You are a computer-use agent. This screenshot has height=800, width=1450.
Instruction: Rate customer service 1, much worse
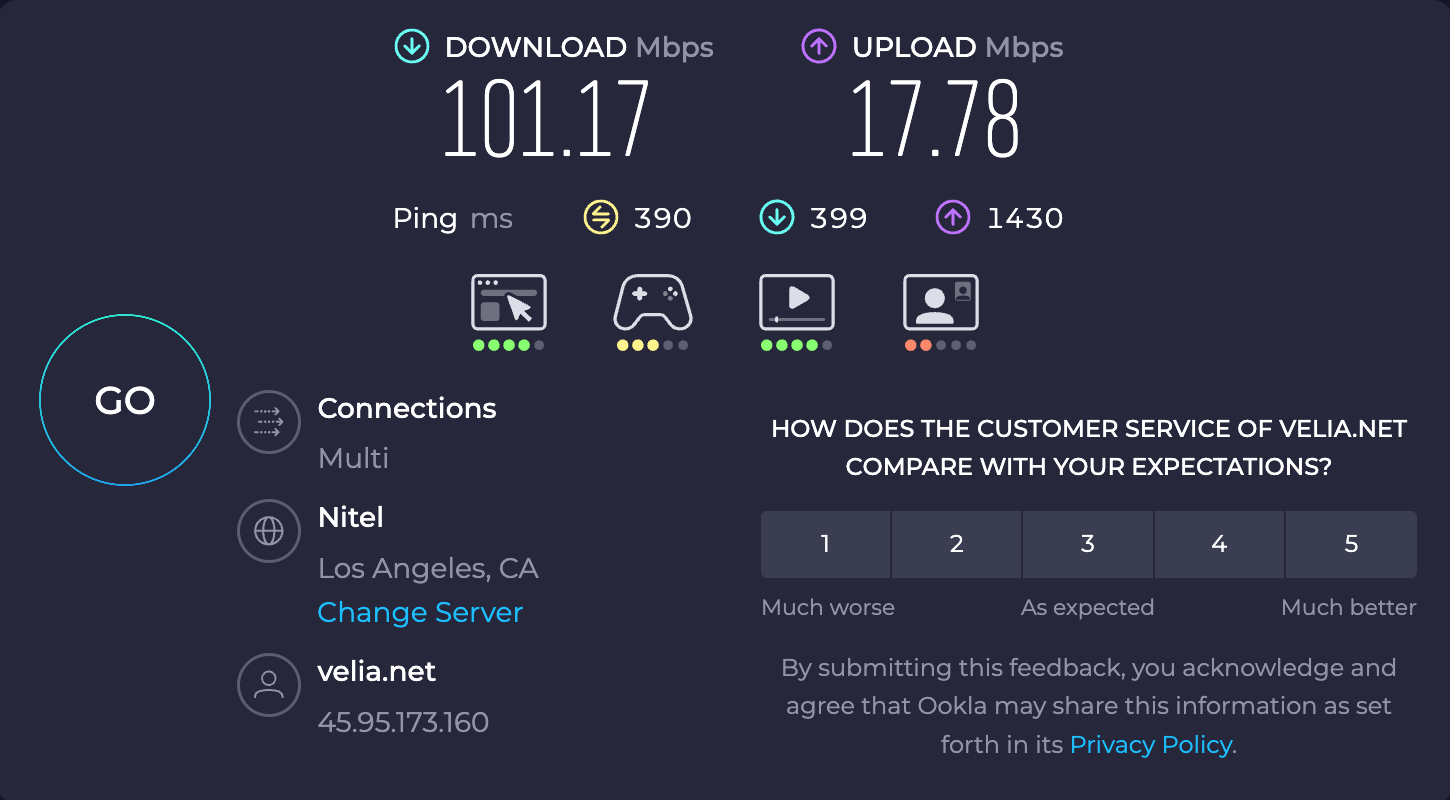coord(825,544)
